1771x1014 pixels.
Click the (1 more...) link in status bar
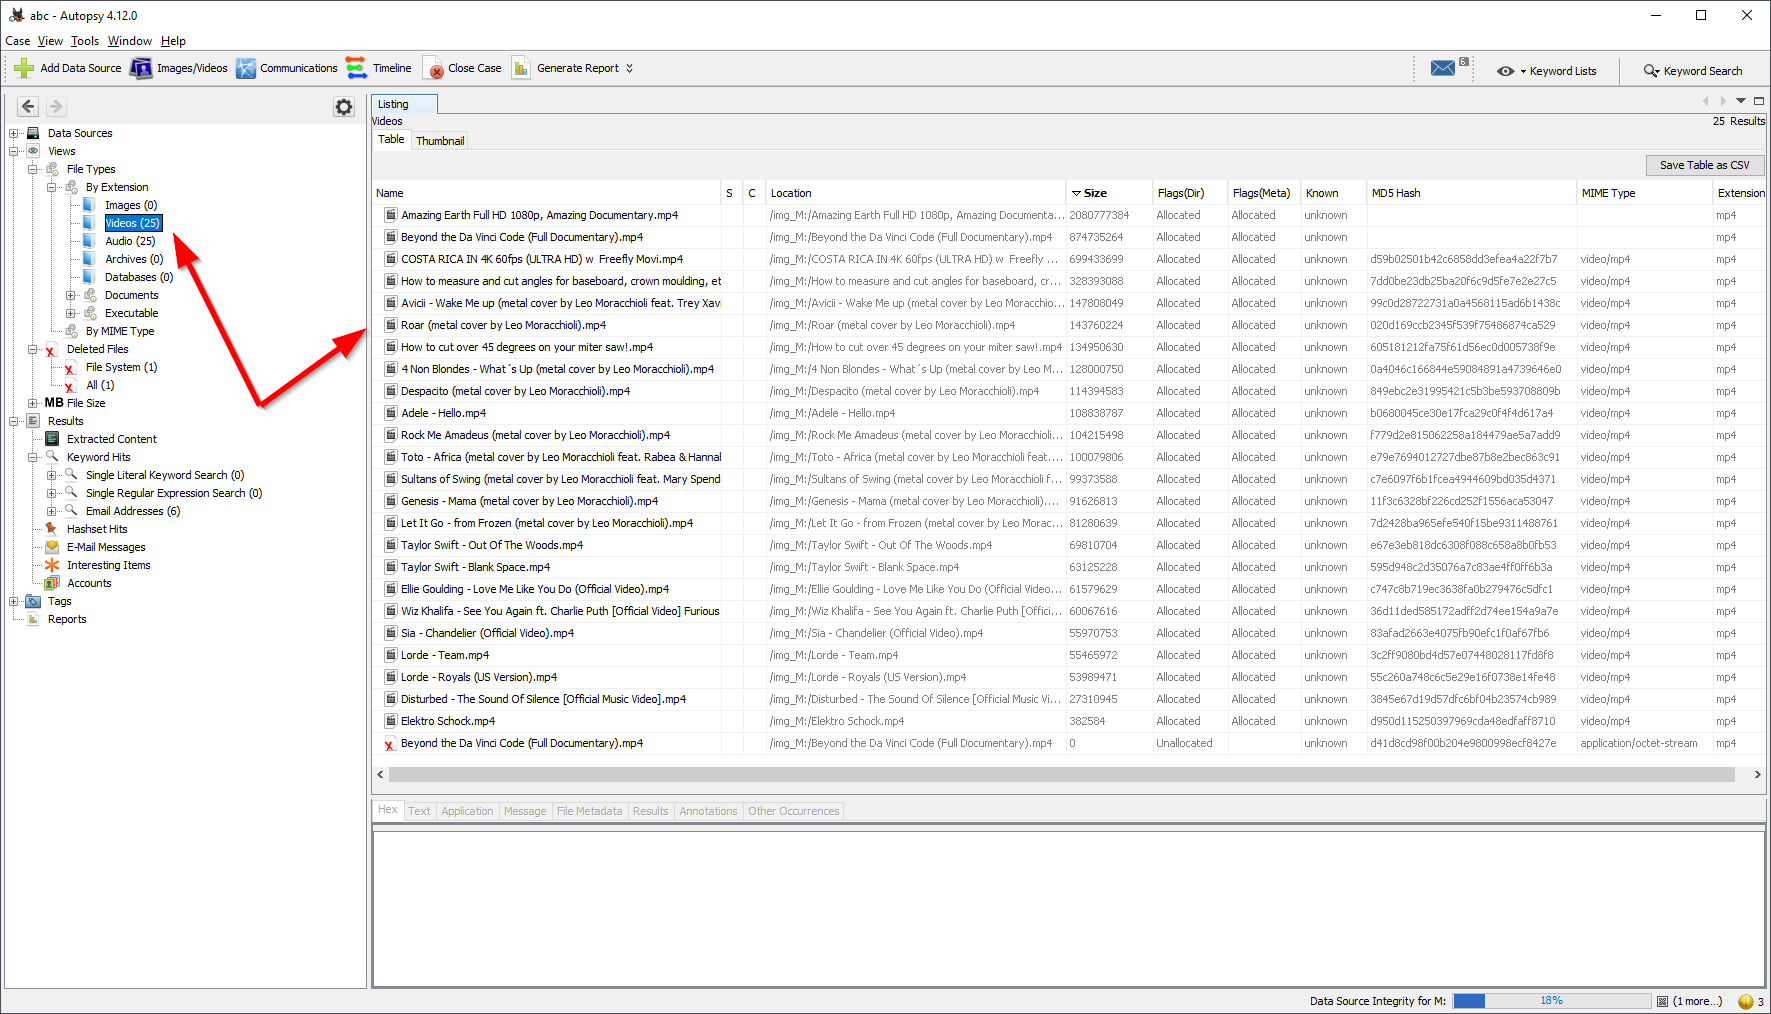tap(1697, 1001)
